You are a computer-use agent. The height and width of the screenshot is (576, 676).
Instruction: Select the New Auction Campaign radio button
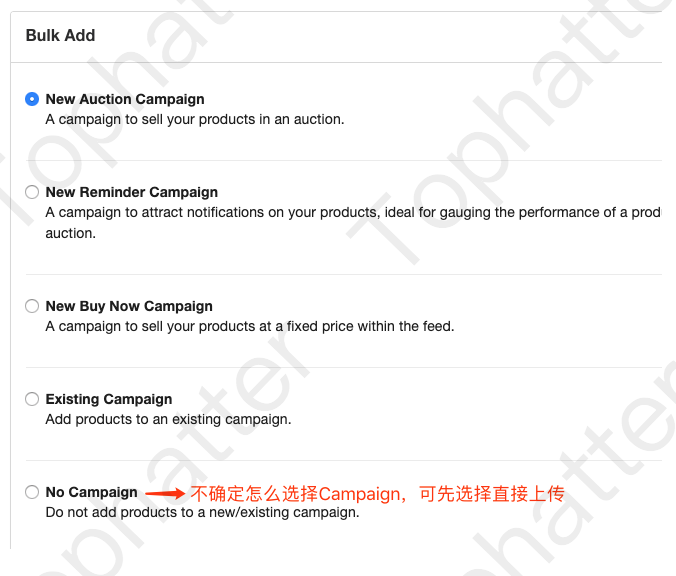tap(33, 99)
